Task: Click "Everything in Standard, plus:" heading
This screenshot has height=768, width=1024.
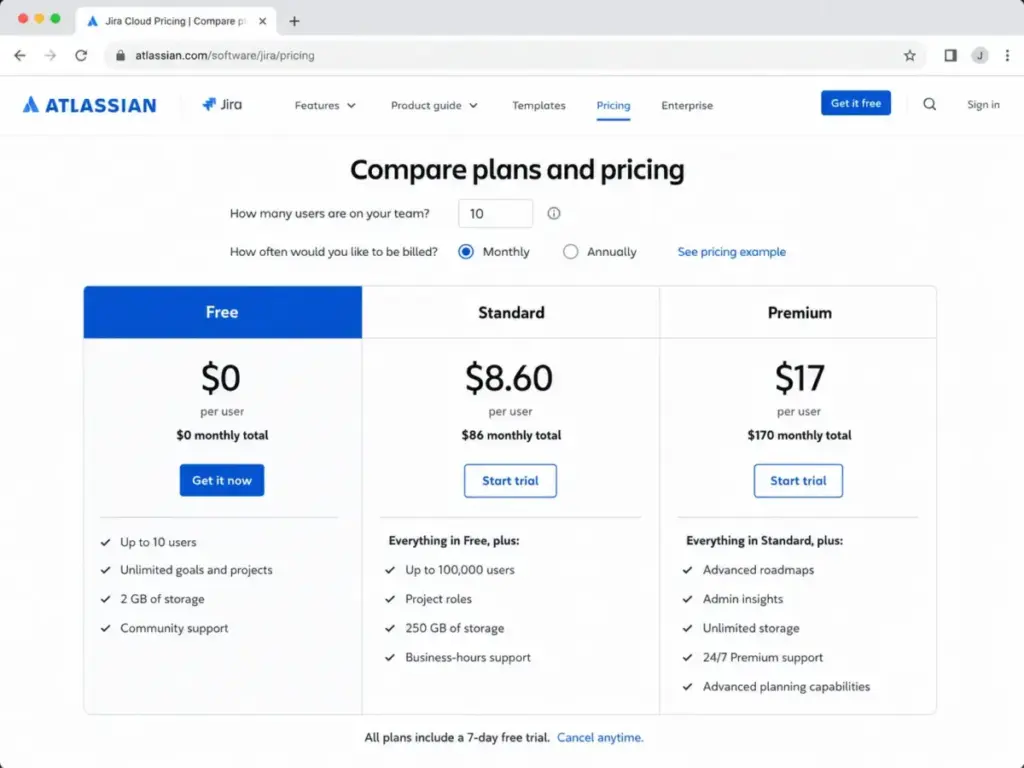Action: (764, 541)
